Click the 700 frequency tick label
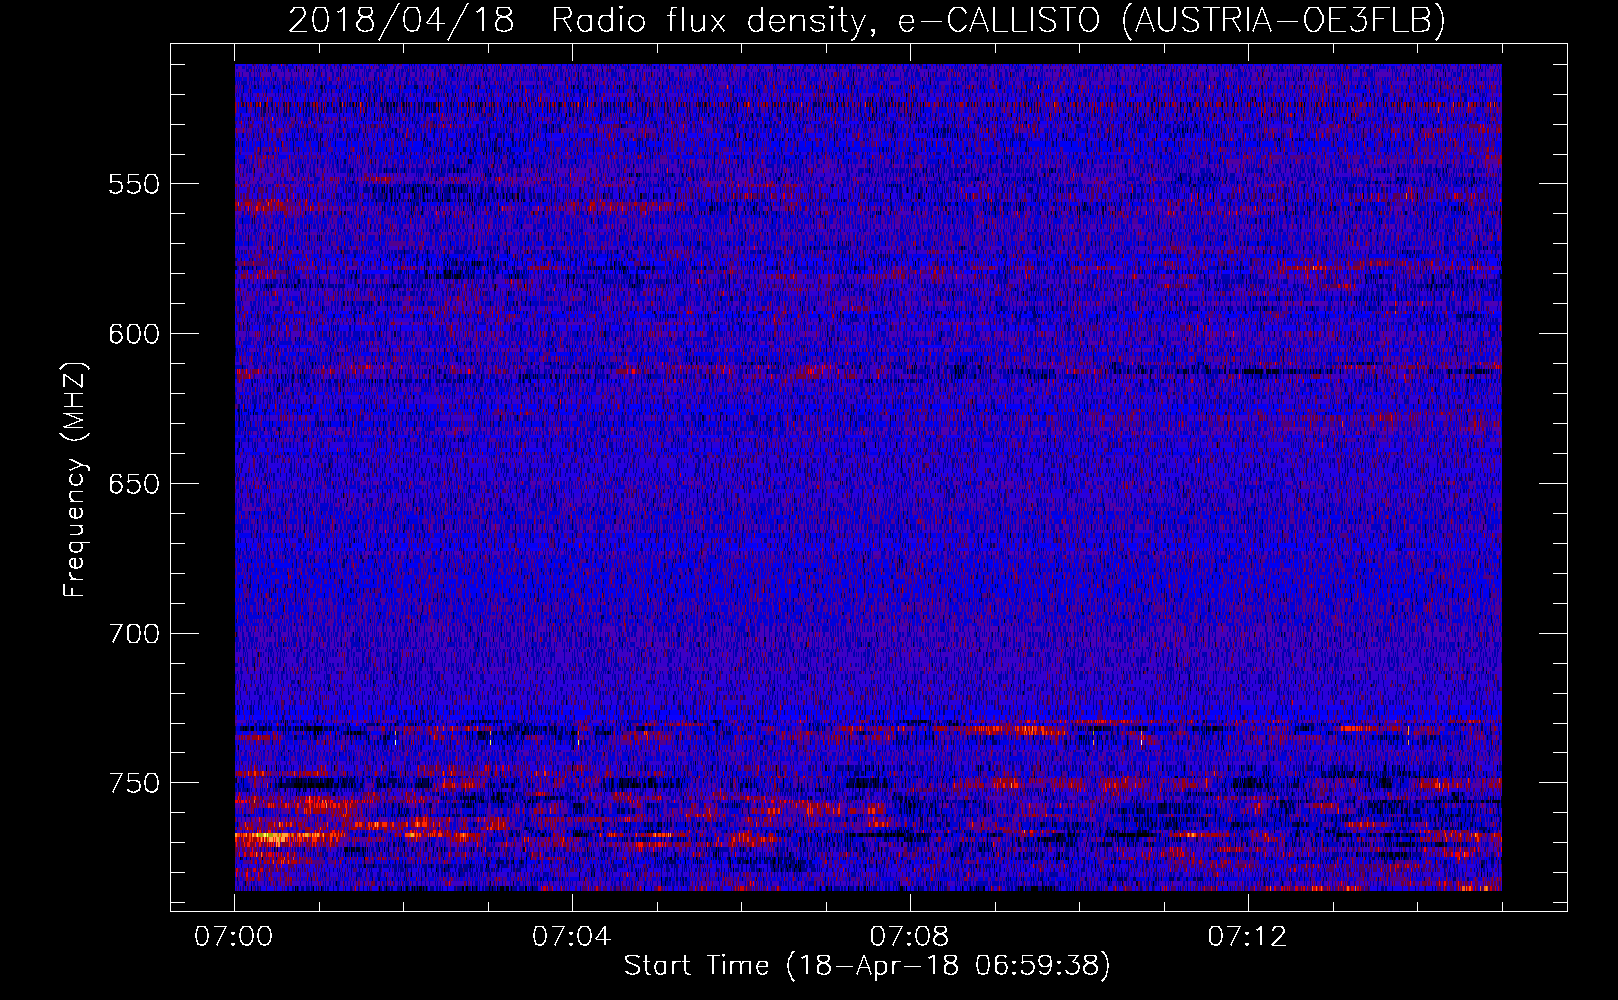The height and width of the screenshot is (1000, 1618). click(x=134, y=634)
